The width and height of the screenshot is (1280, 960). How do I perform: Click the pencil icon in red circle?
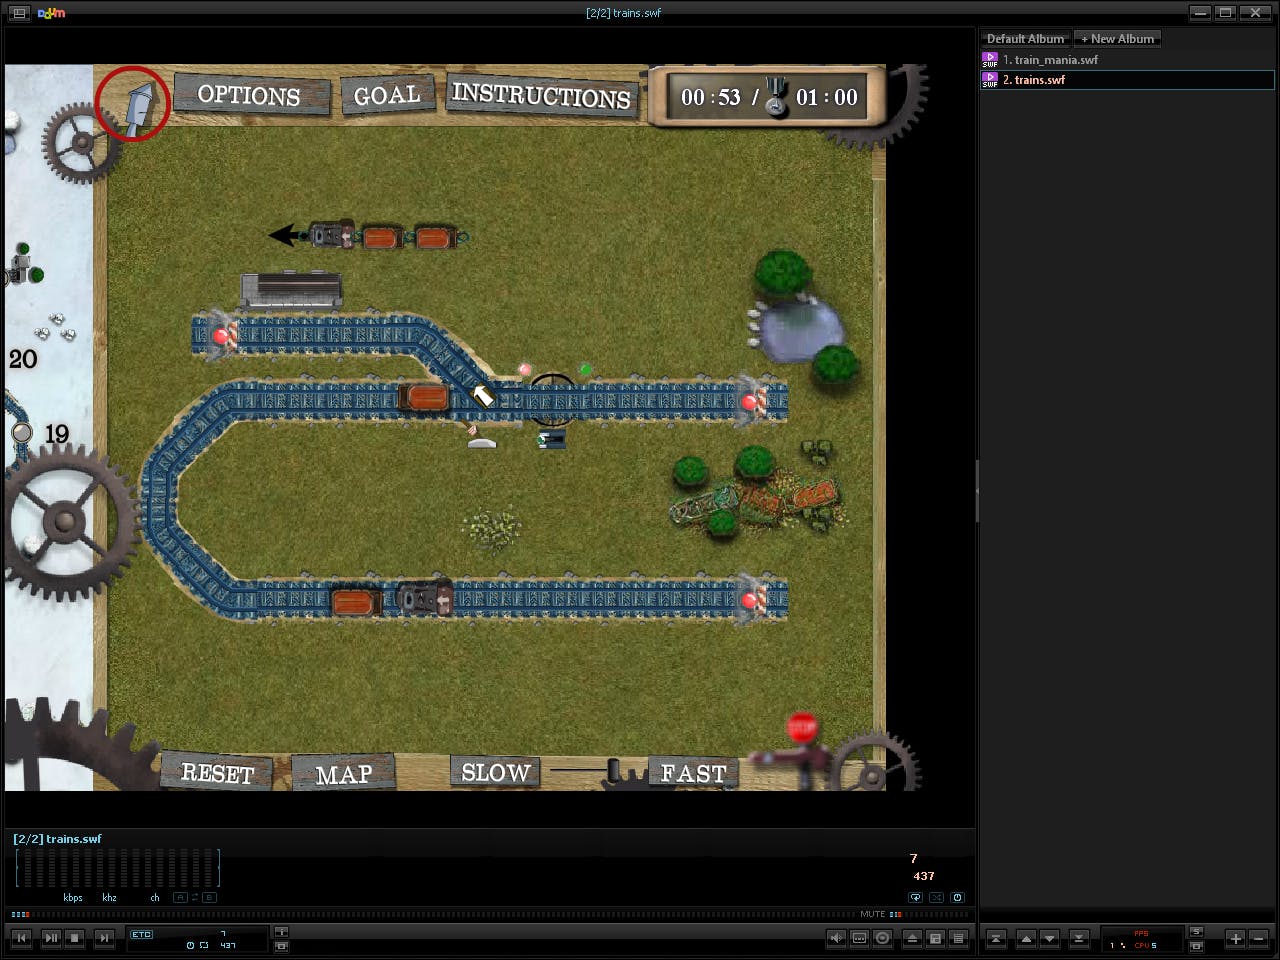(x=133, y=103)
